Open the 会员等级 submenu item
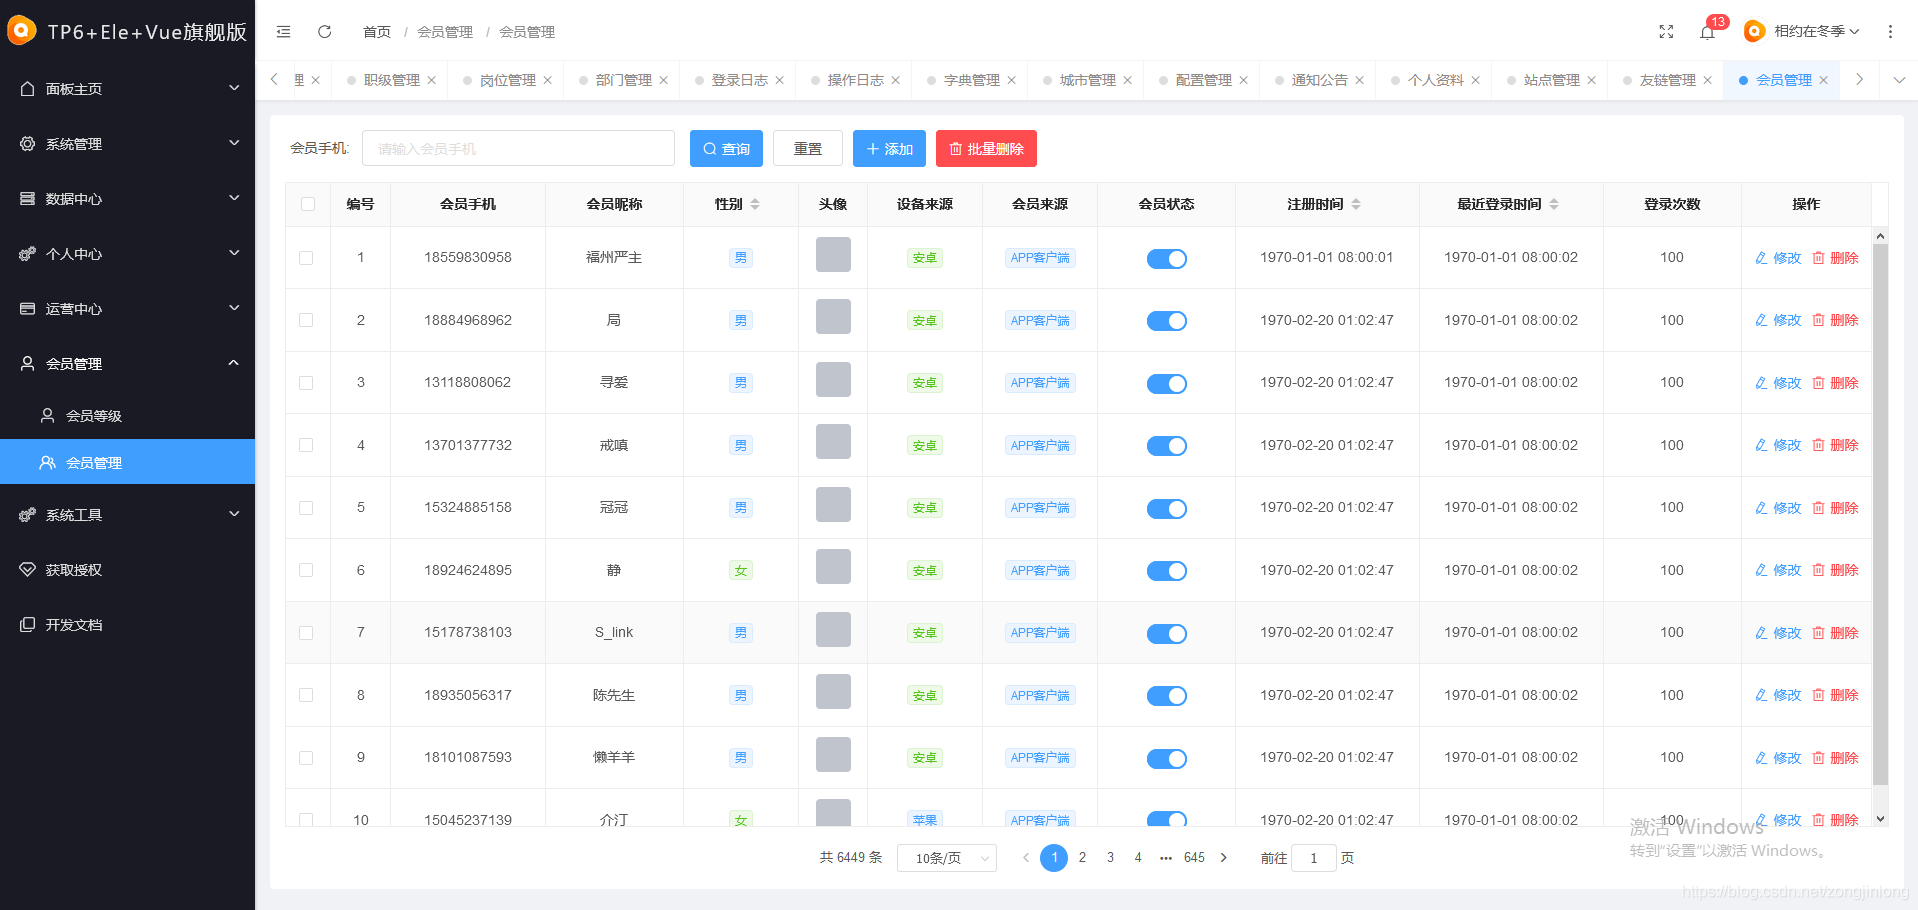1918x910 pixels. point(128,416)
